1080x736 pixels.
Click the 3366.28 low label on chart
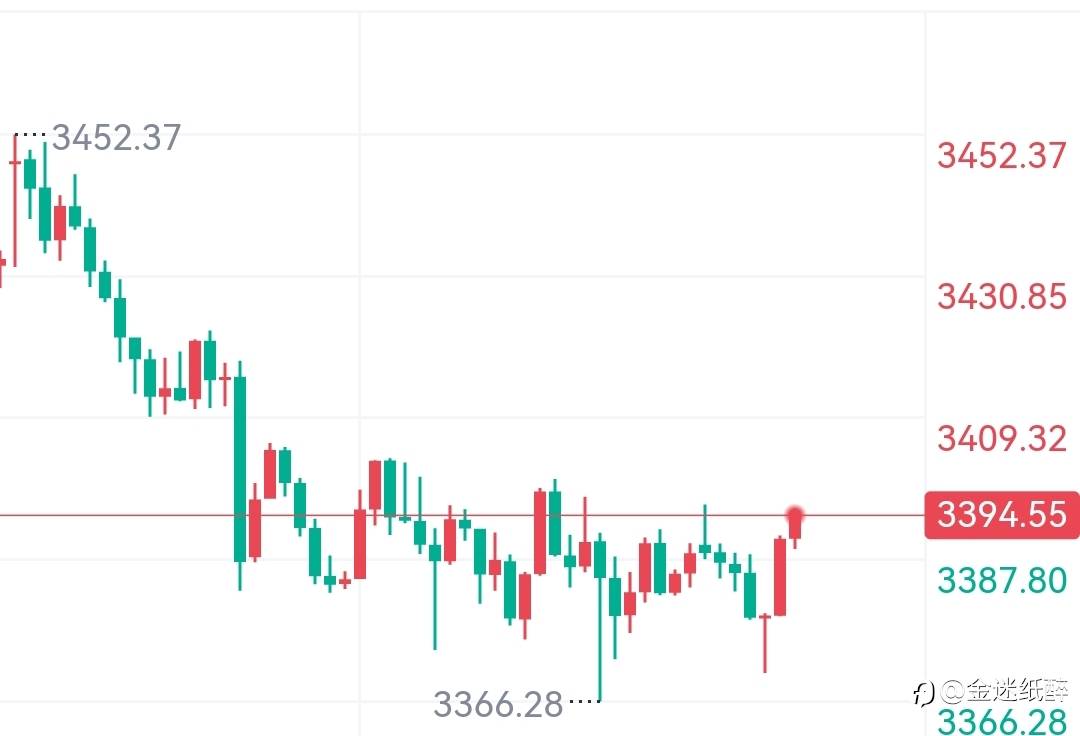498,704
